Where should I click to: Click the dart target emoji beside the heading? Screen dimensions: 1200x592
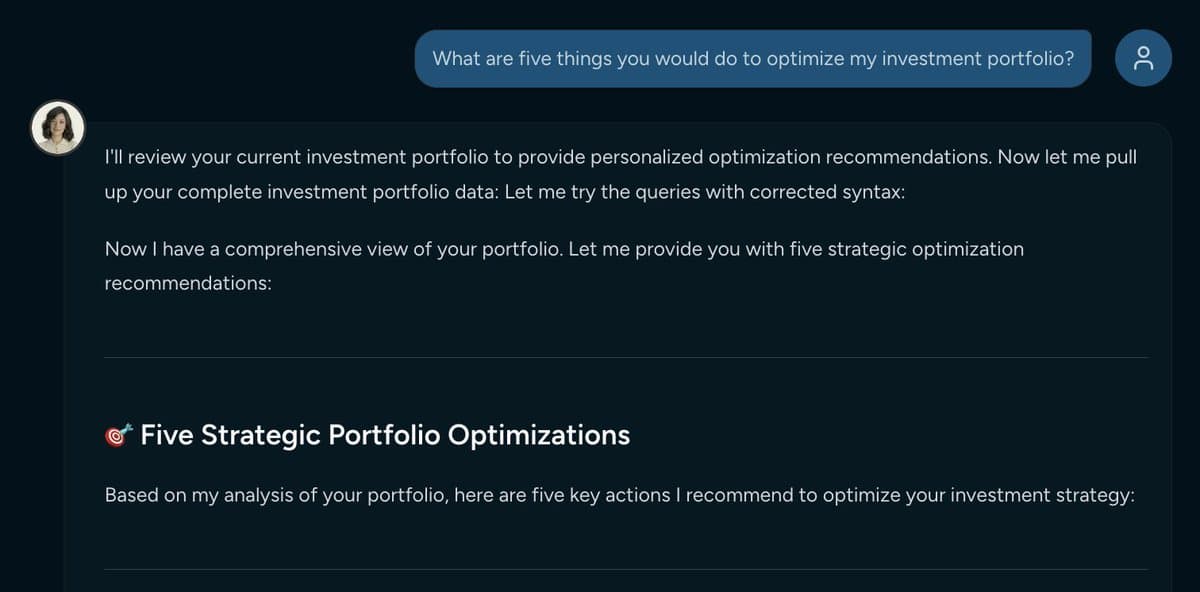(118, 435)
